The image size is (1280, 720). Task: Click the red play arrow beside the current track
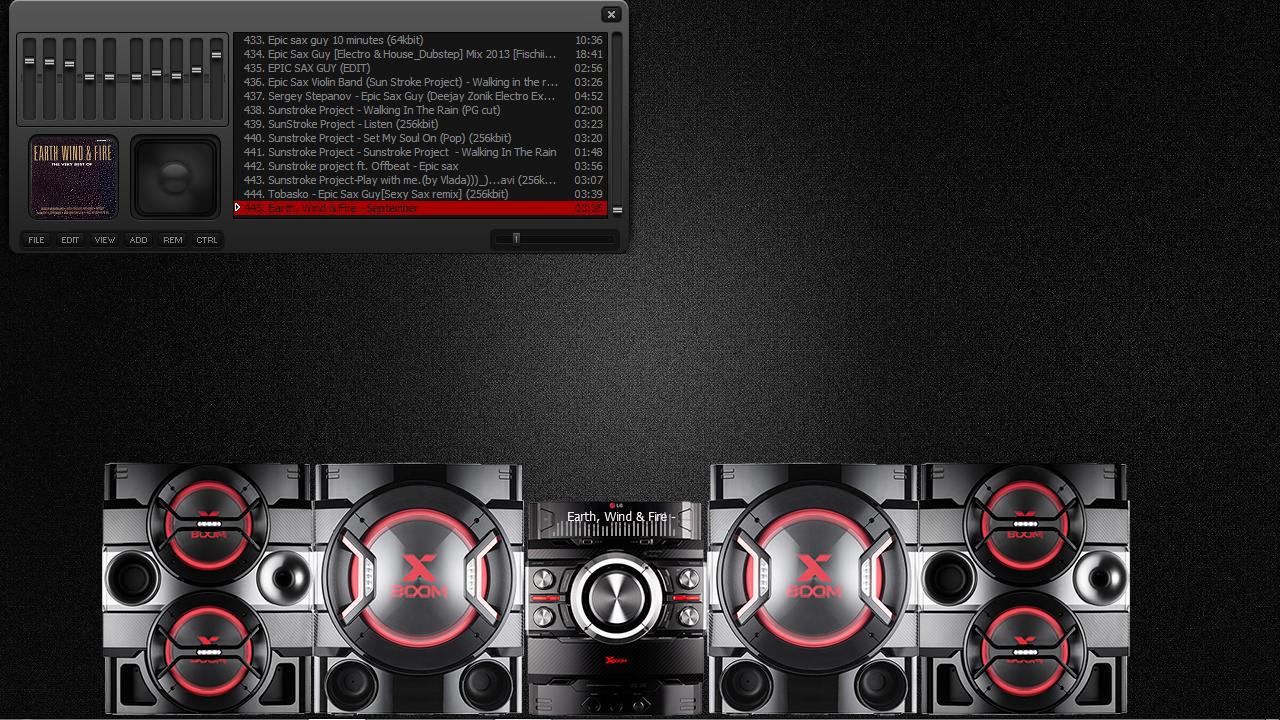(238, 208)
